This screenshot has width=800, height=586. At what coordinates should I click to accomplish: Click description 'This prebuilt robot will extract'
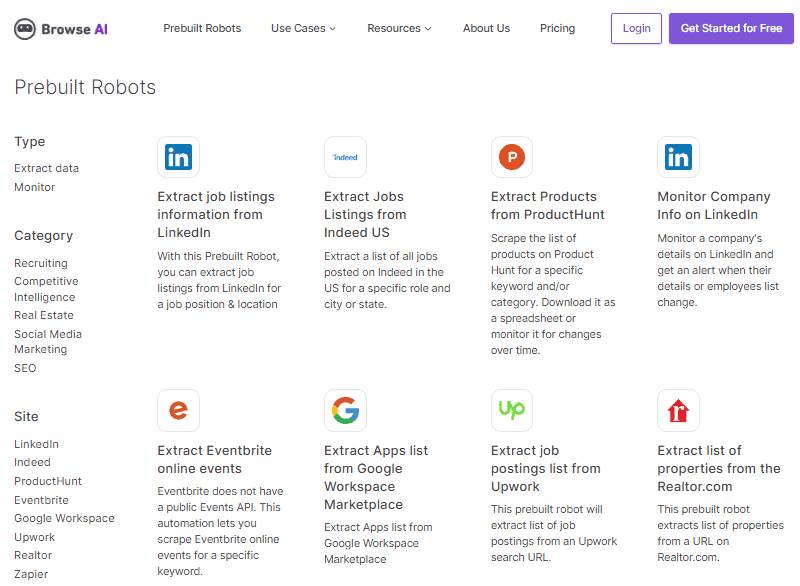click(554, 533)
